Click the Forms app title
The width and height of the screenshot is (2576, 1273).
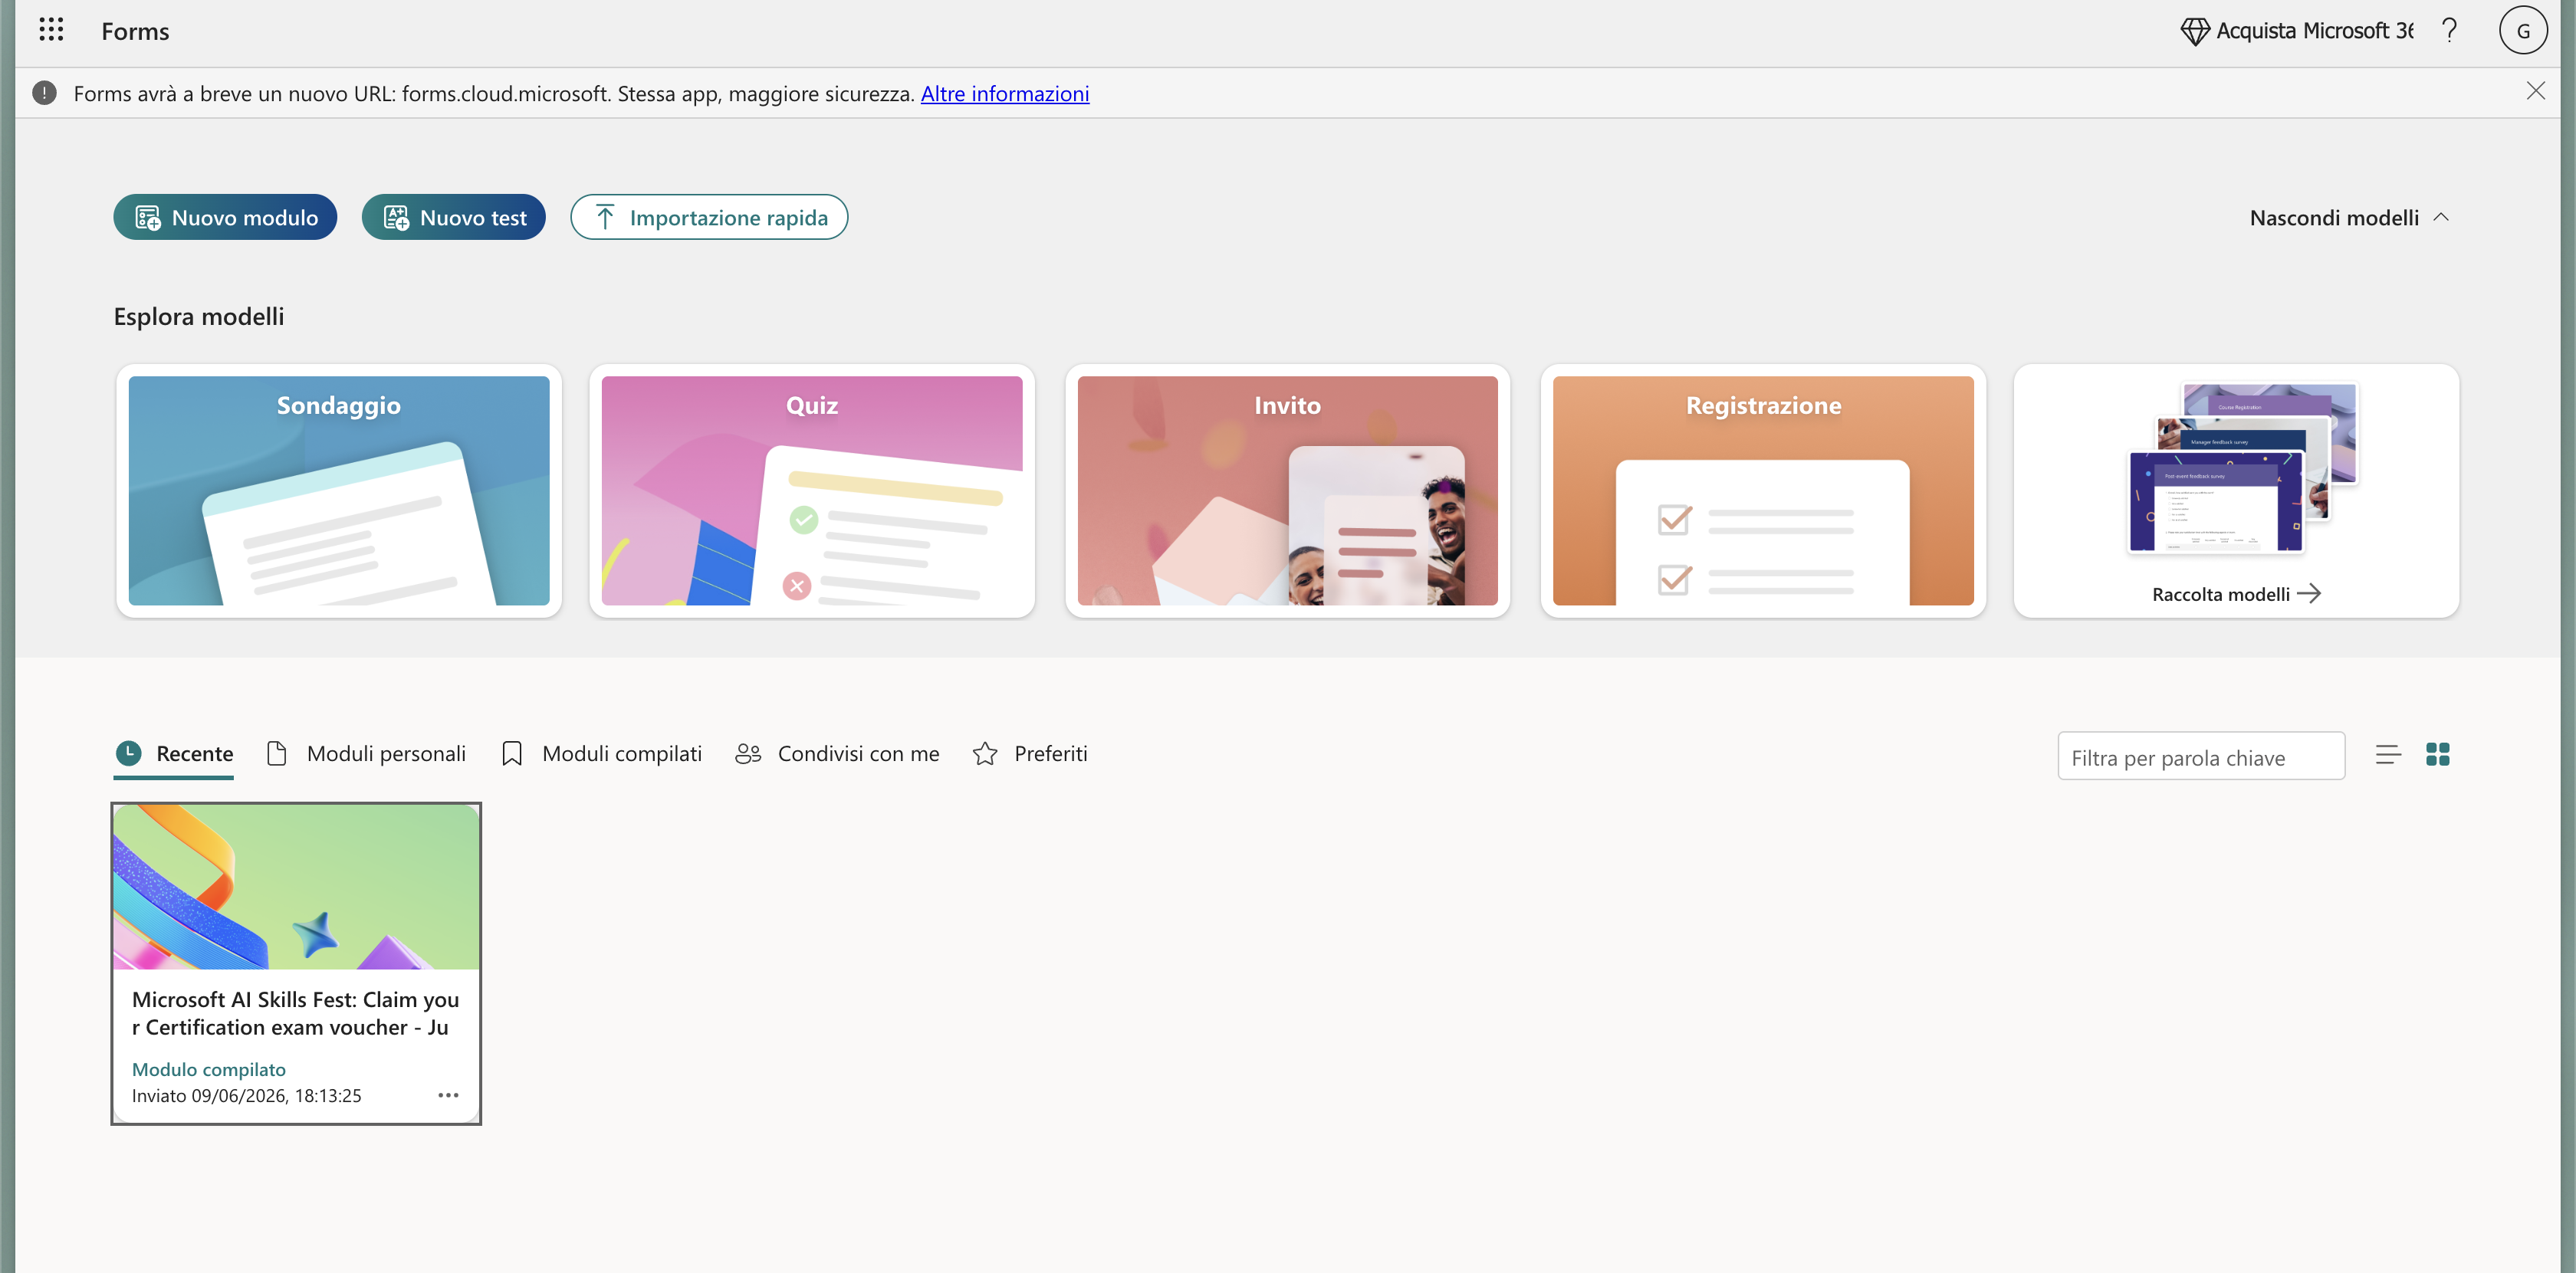(135, 31)
